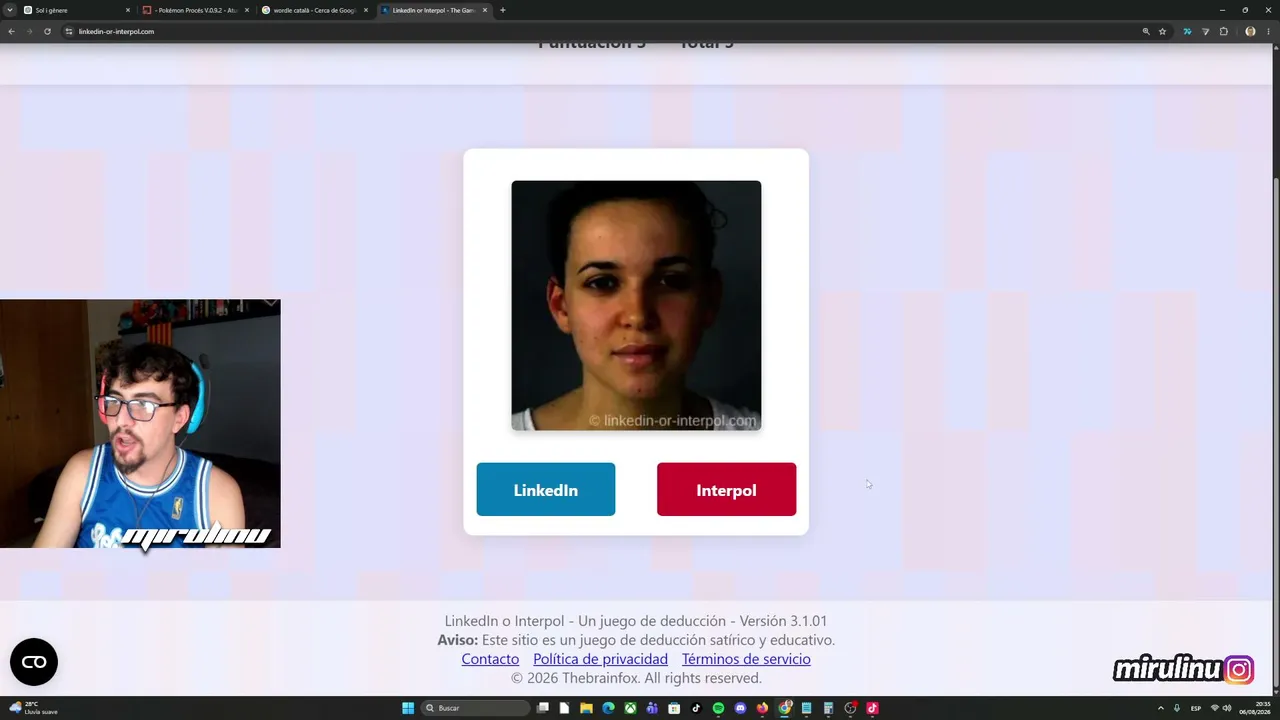Open the zoom magnifier in address bar
1280x720 pixels.
click(1146, 31)
